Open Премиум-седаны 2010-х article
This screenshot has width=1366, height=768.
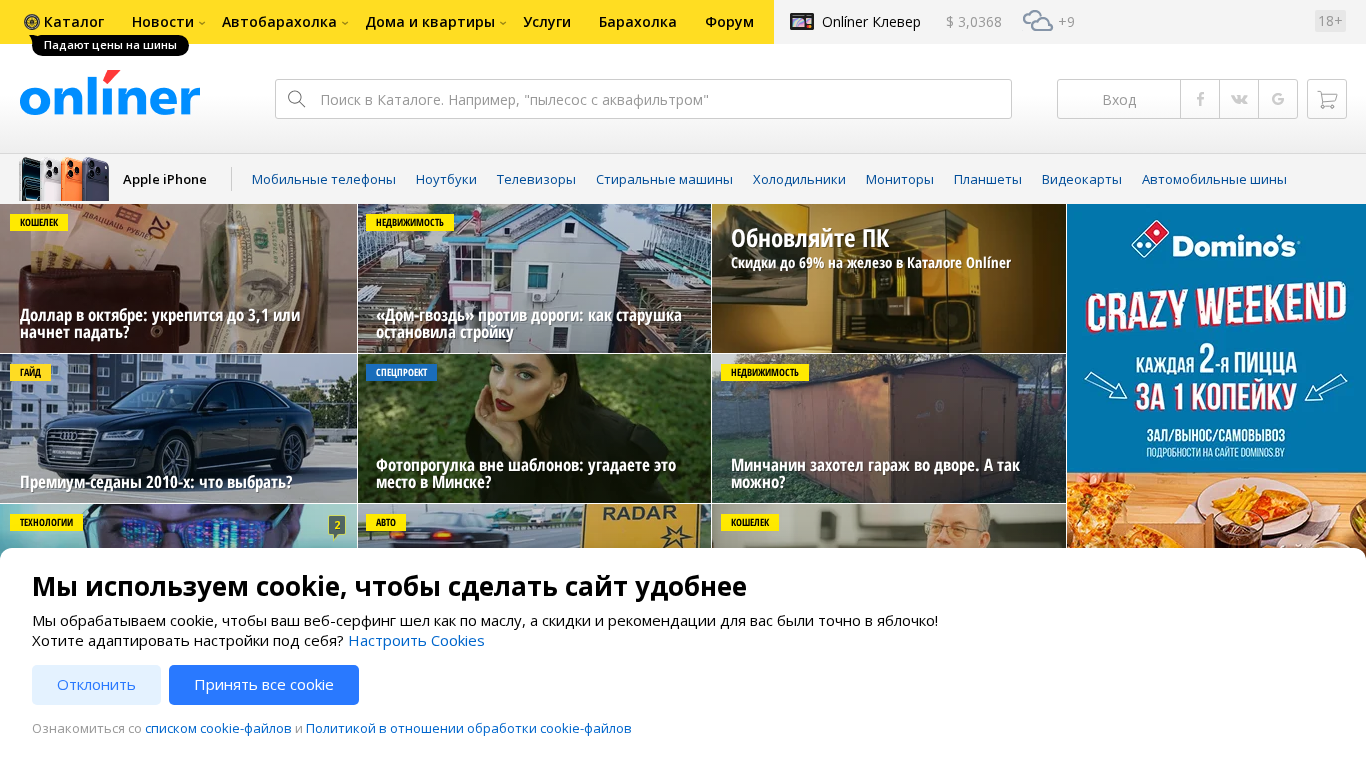point(178,428)
